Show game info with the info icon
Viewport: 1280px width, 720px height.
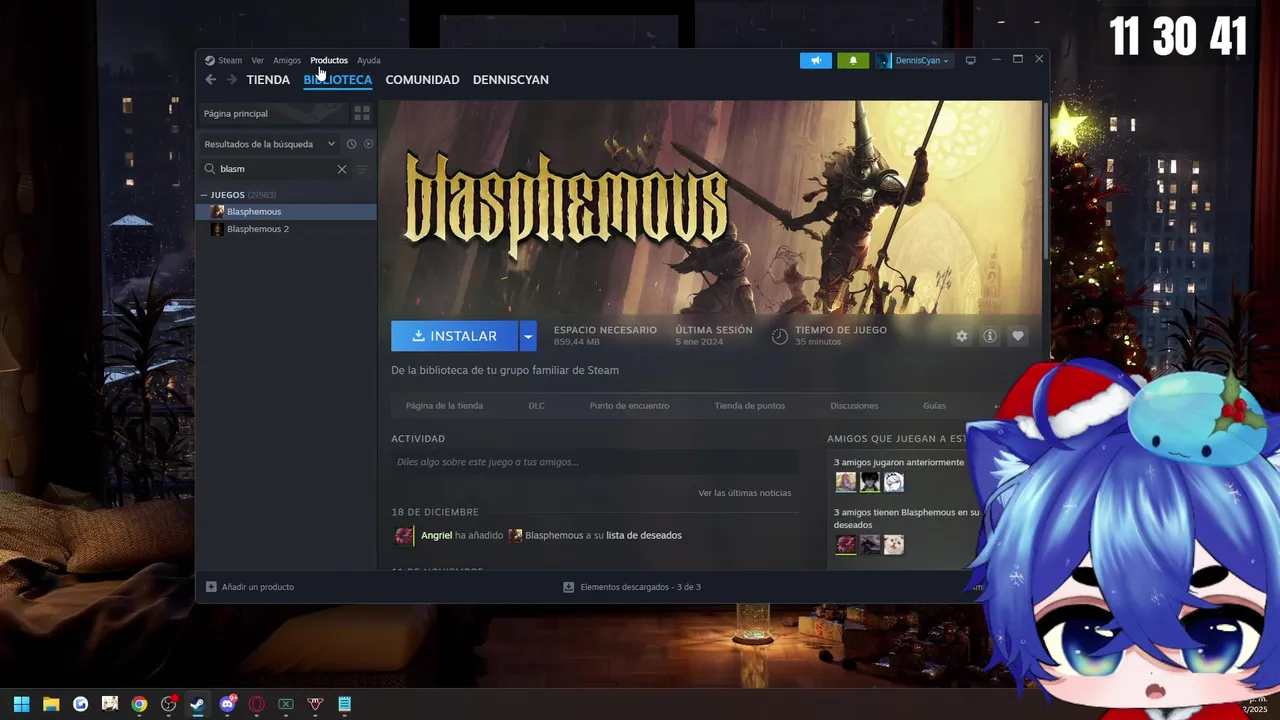[990, 336]
